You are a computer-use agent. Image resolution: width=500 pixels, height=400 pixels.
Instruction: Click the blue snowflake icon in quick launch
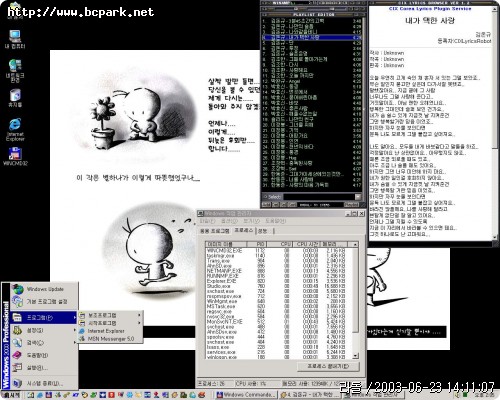129,395
